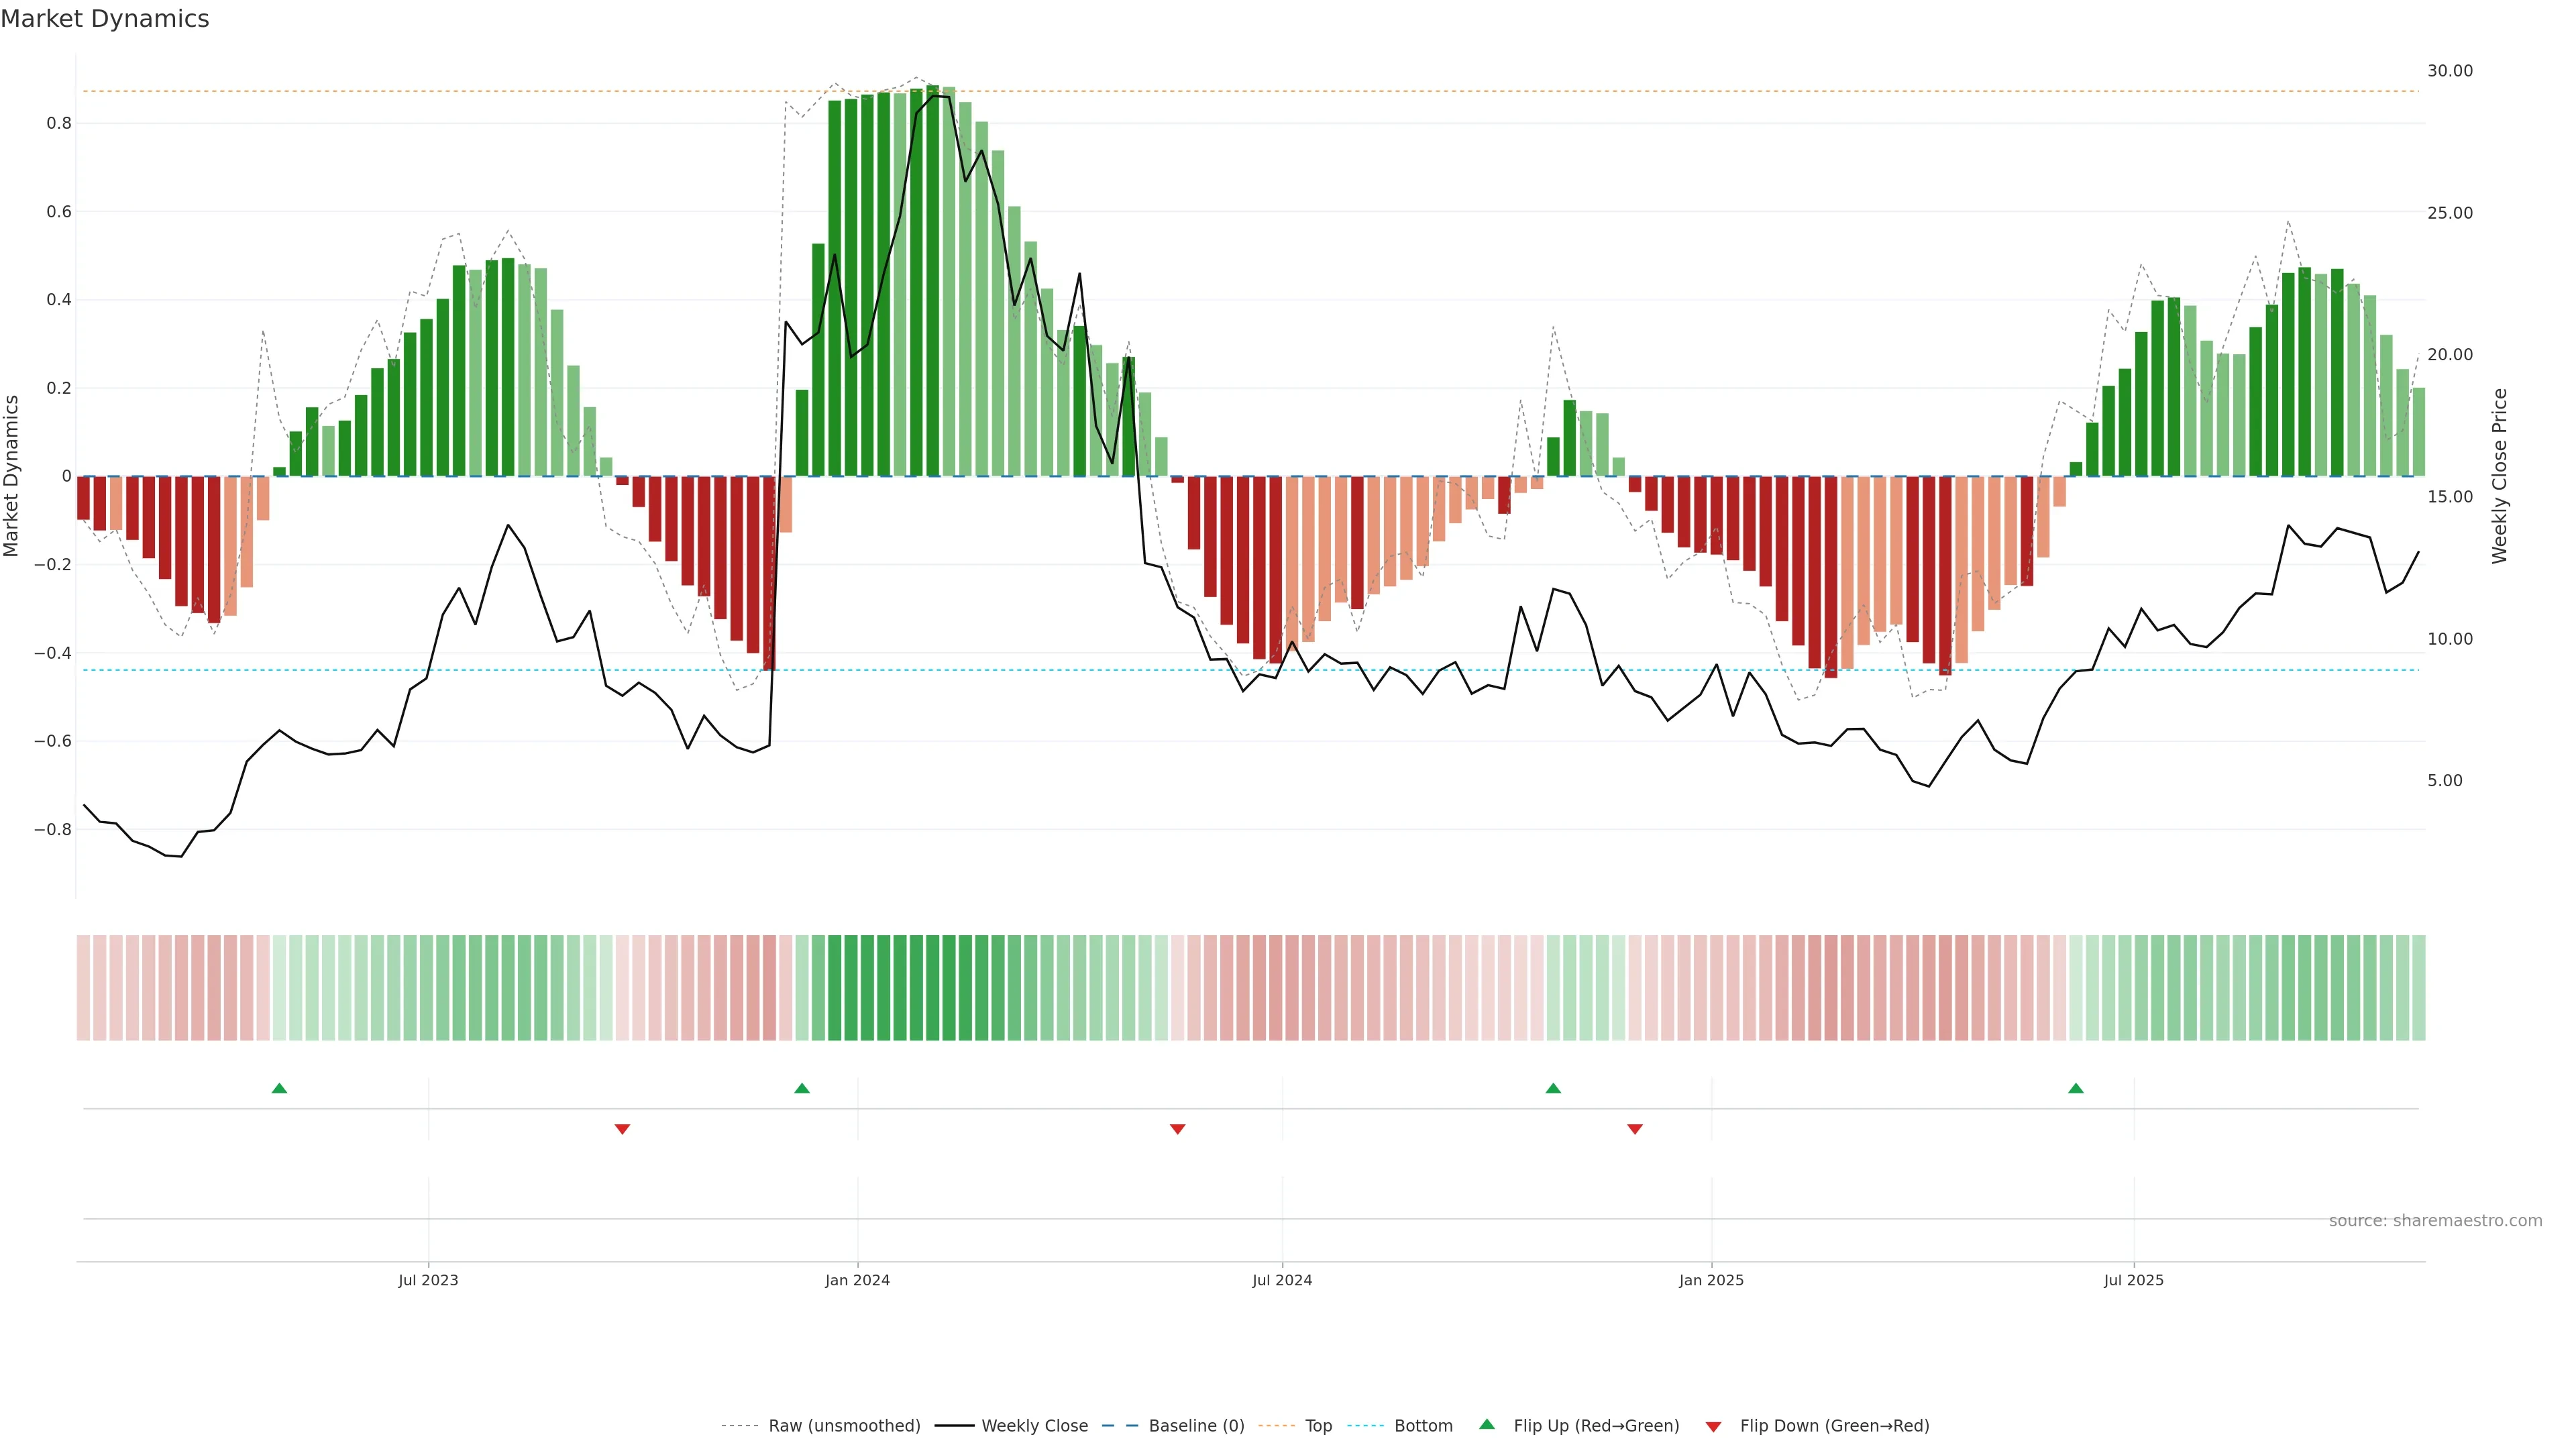
Task: Toggle the Top legend line entry
Action: coord(1318,1426)
